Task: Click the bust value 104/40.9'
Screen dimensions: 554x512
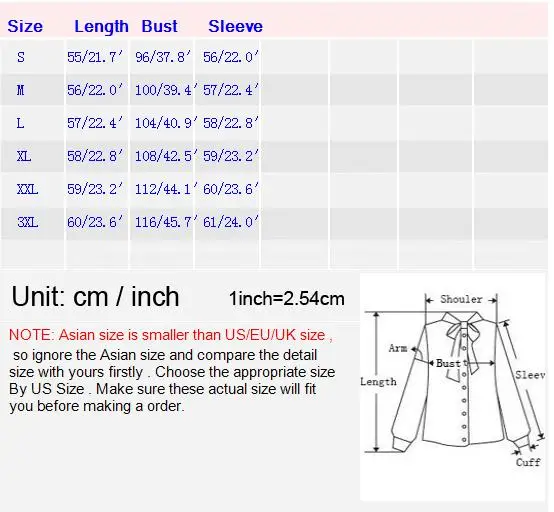Action: (166, 123)
